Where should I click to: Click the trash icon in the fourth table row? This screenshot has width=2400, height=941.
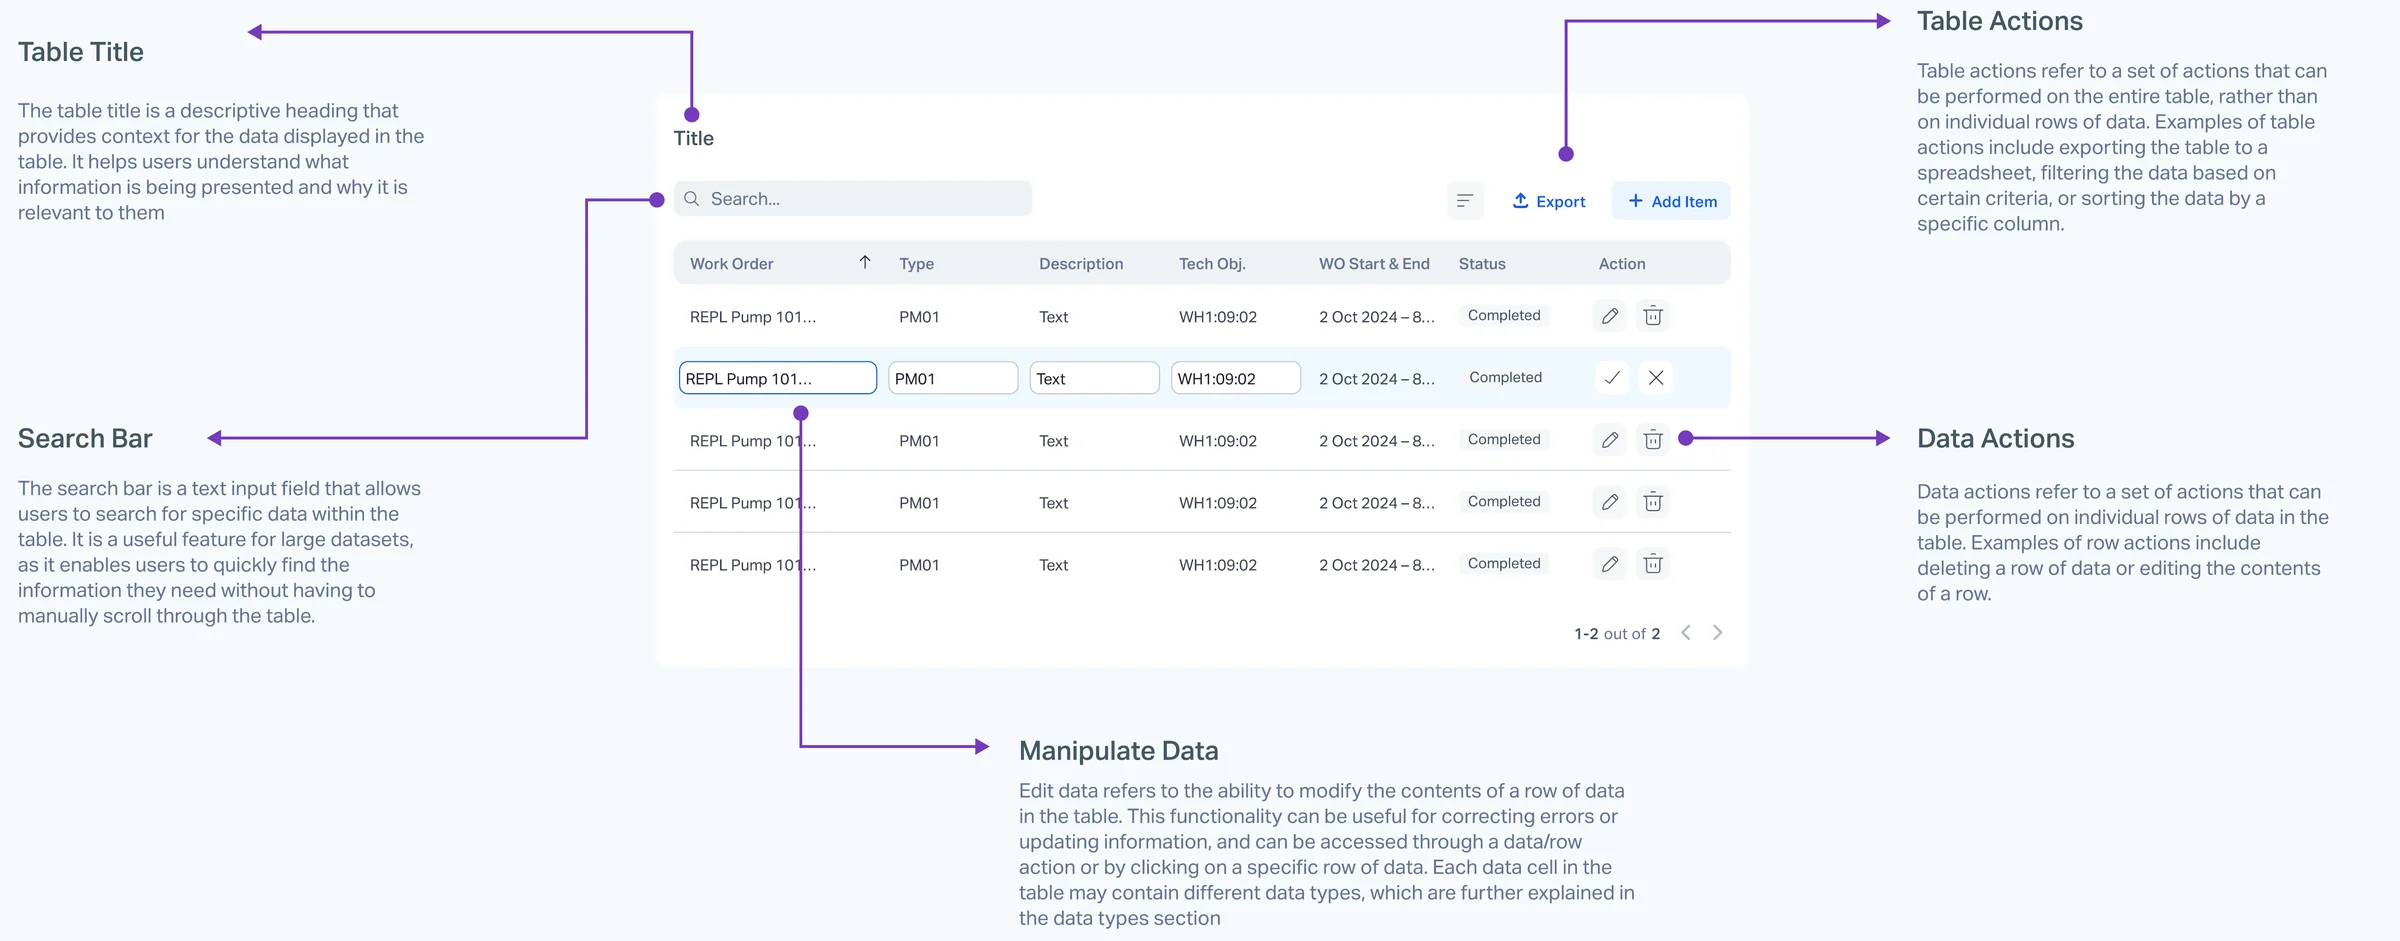1653,502
